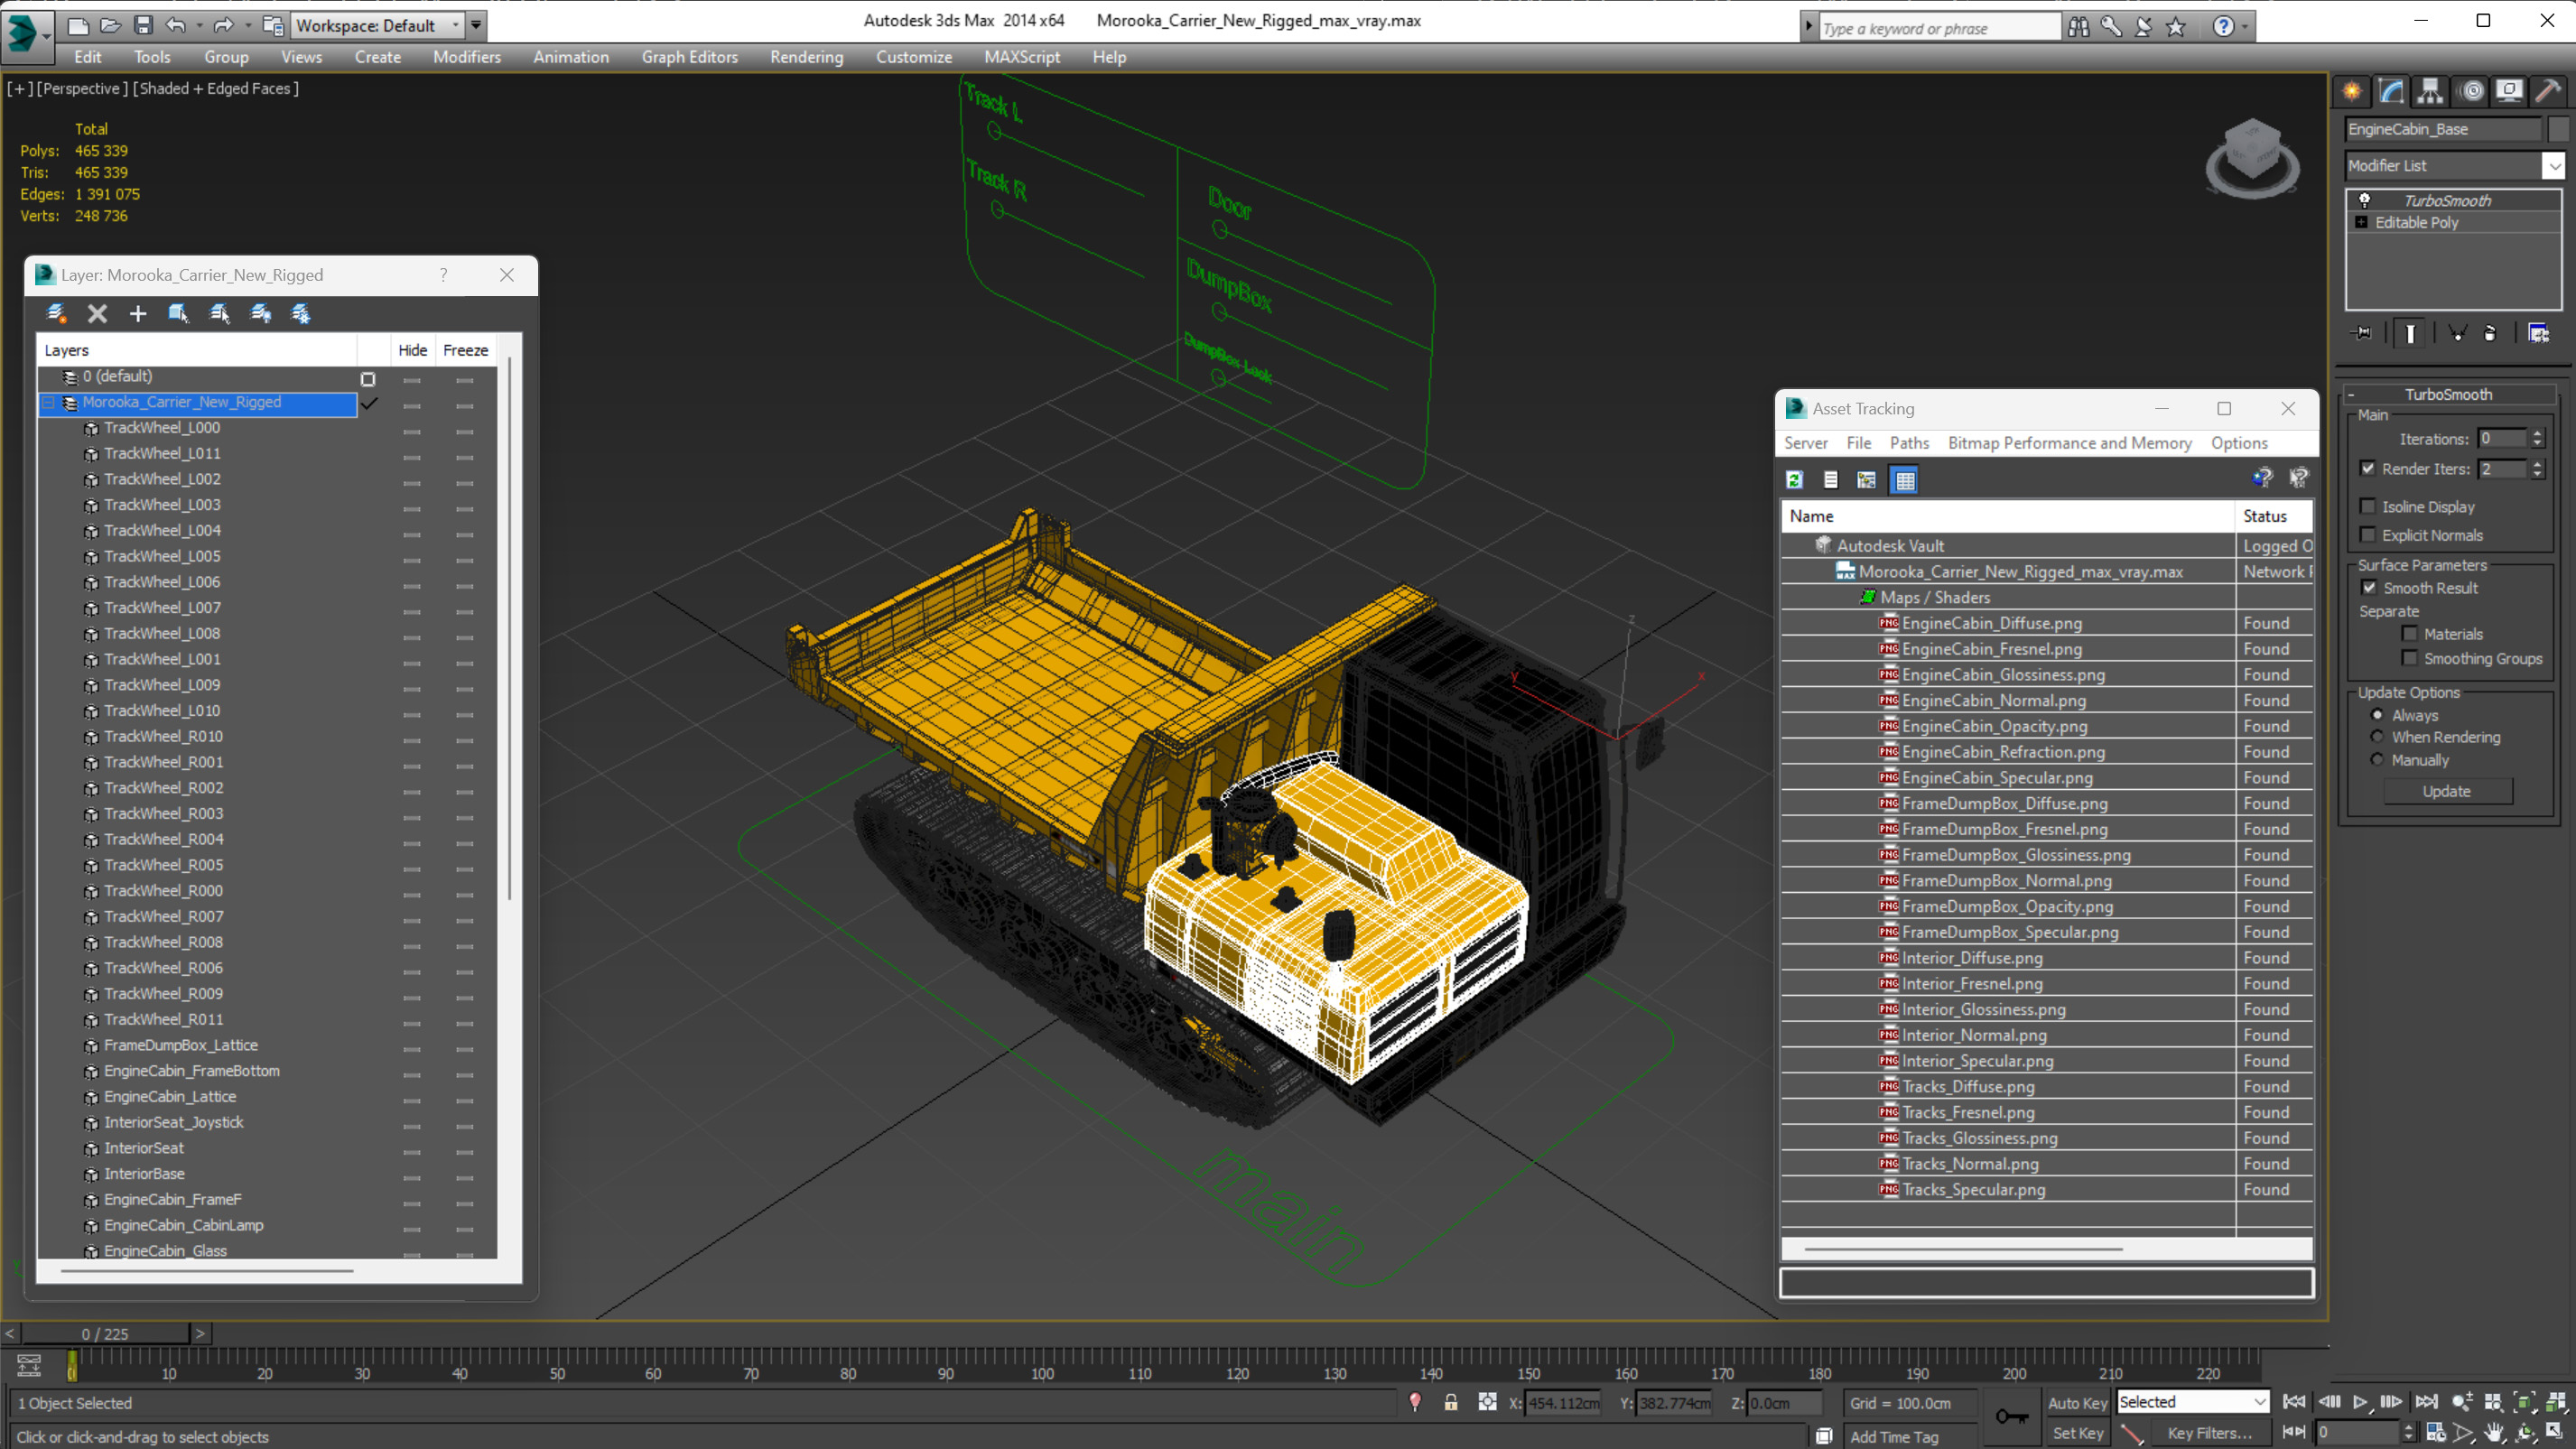Enable Explicit Normals checkbox

[x=2368, y=534]
